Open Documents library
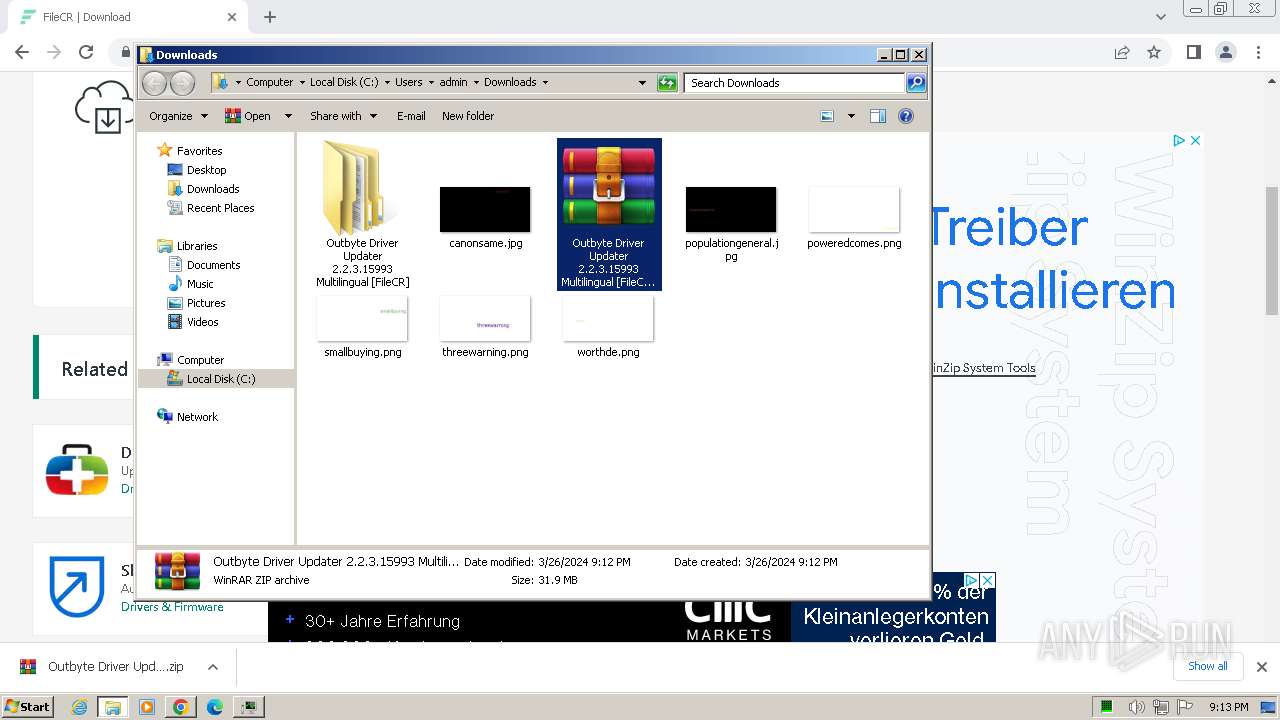1280x720 pixels. [213, 265]
